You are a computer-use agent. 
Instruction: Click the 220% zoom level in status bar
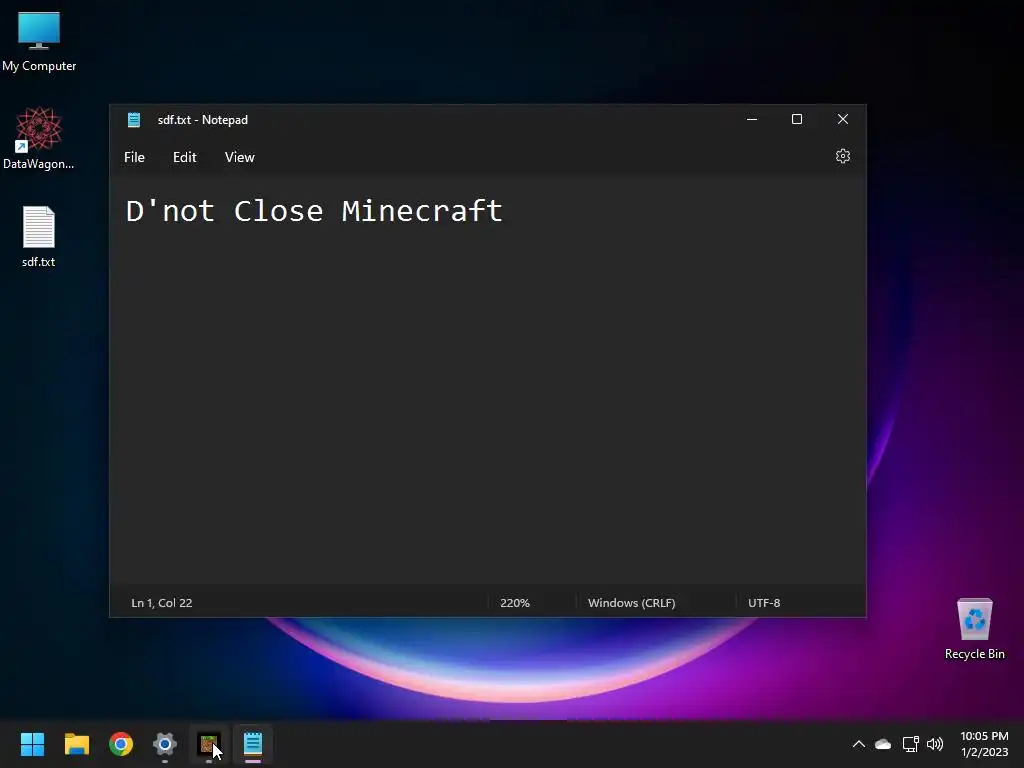tap(515, 603)
